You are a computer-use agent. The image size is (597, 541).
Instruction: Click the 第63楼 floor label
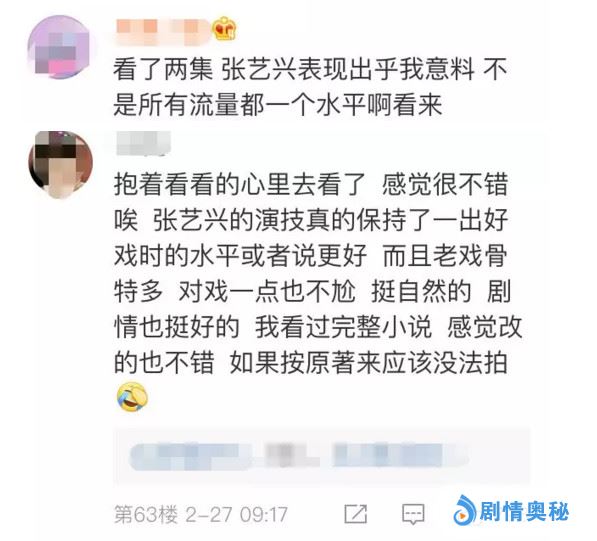pos(146,514)
